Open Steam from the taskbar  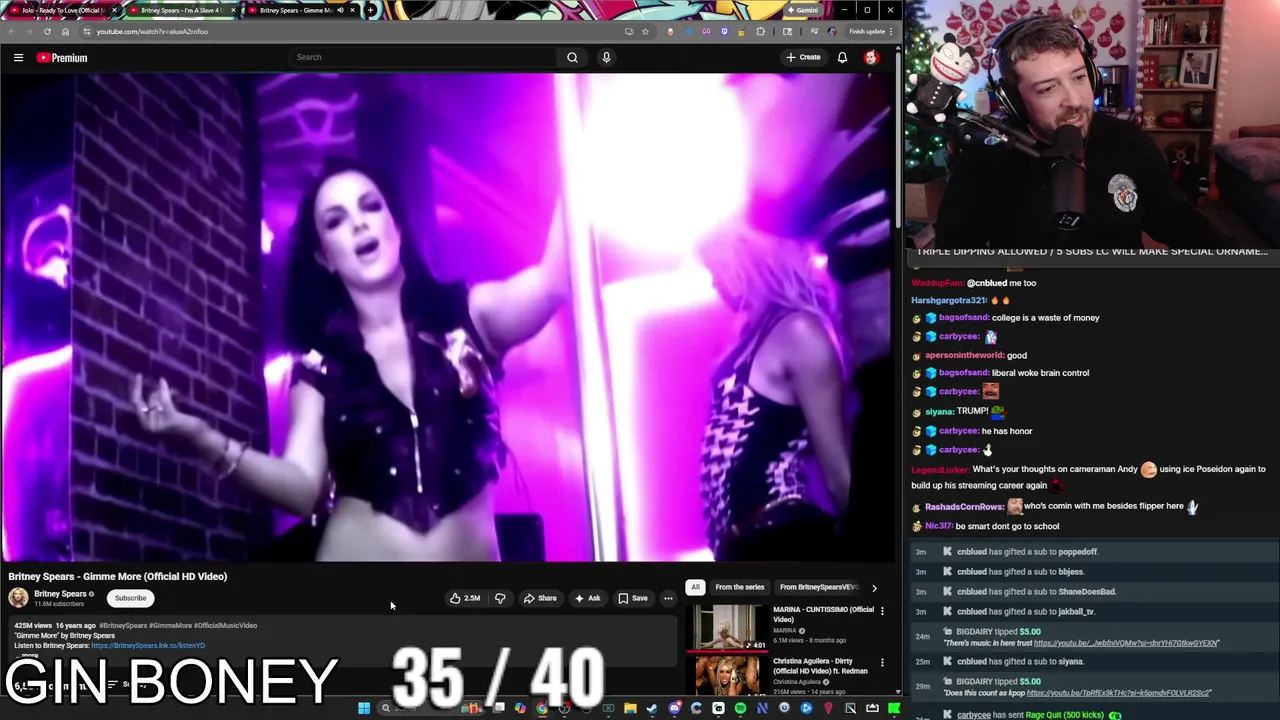click(651, 708)
